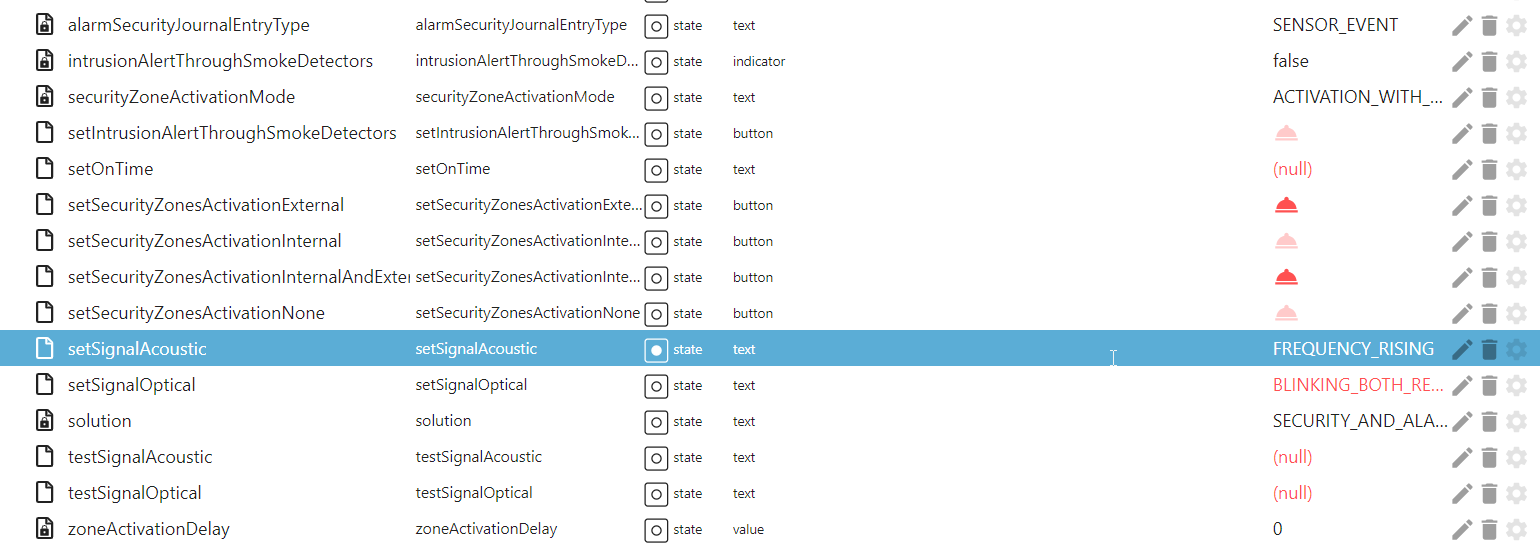This screenshot has height=543, width=1540.
Task: Click the FREQUENCY_RISING value
Action: (x=1353, y=349)
